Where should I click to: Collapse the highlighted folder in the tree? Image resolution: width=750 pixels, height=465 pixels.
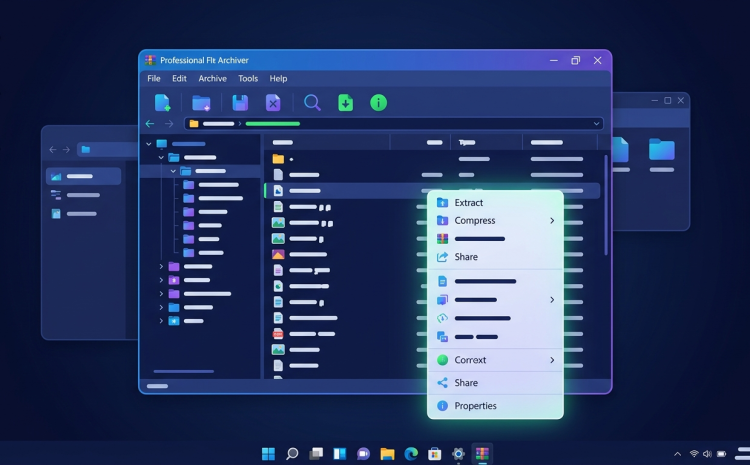tap(173, 171)
